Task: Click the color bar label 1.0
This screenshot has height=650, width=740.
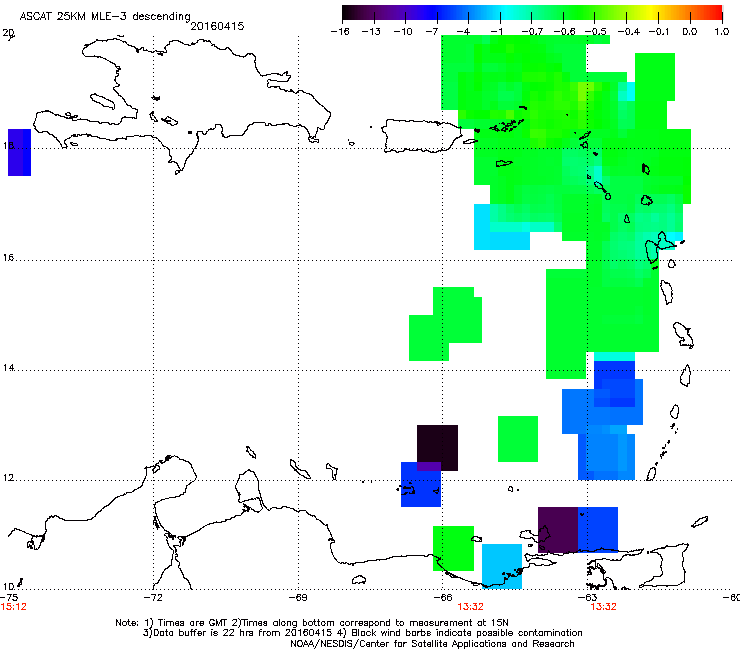Action: pos(722,32)
